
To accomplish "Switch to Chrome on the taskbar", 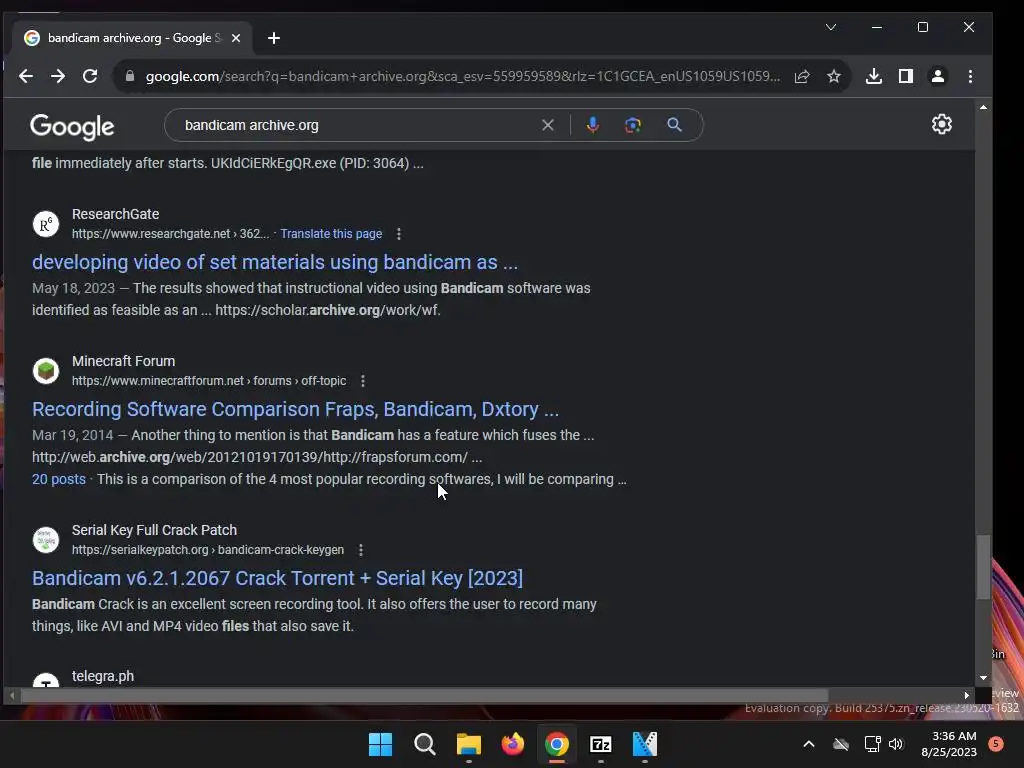I will tap(556, 744).
